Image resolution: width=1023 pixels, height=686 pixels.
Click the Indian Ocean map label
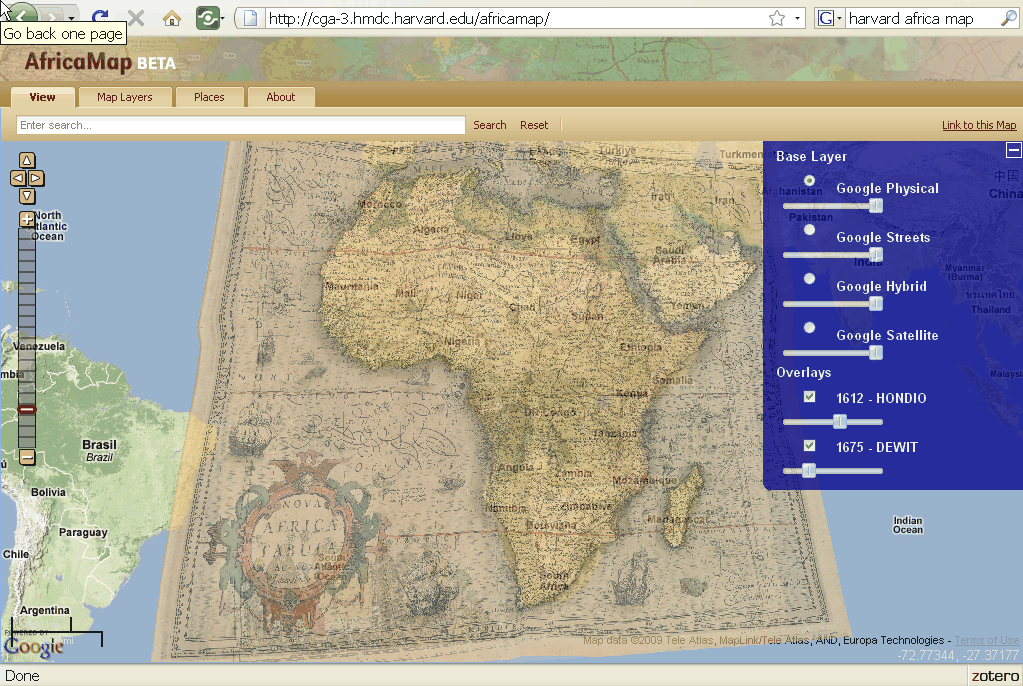908,525
